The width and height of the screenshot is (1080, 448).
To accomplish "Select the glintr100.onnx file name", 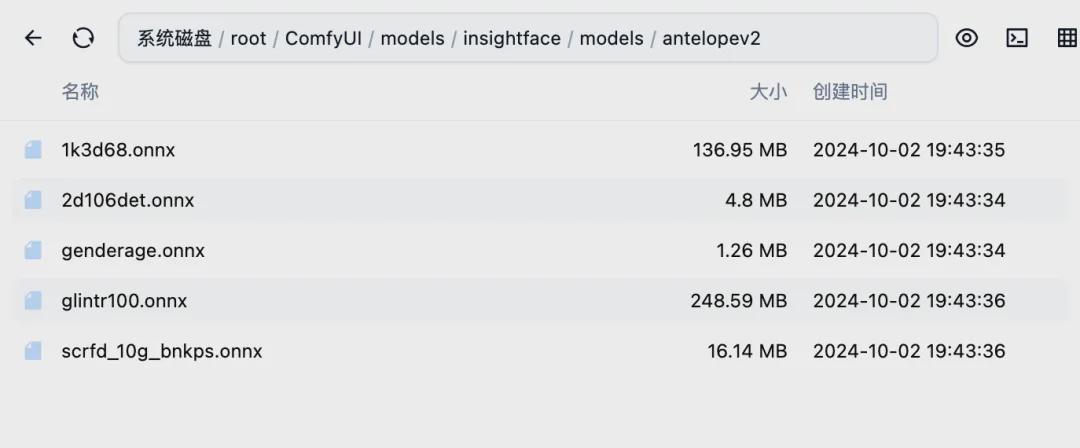I will point(124,301).
